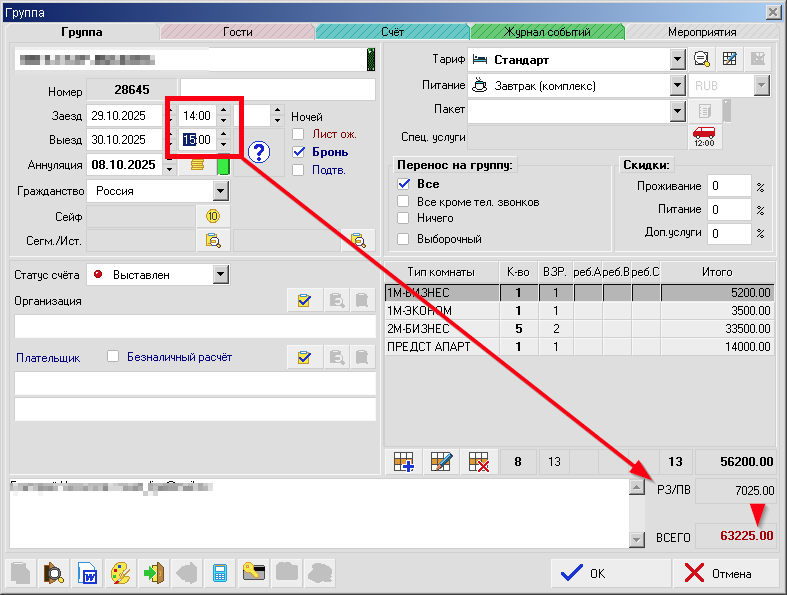This screenshot has width=787, height=595.
Task: Click the red shuttle transfer icon
Action: coord(703,136)
